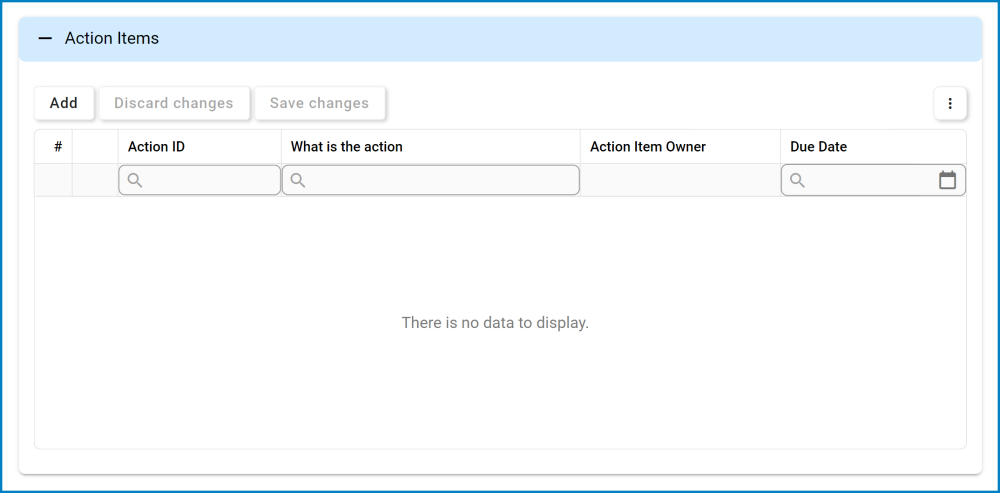Click the Action Items header title
The height and width of the screenshot is (493, 1000).
pos(112,39)
